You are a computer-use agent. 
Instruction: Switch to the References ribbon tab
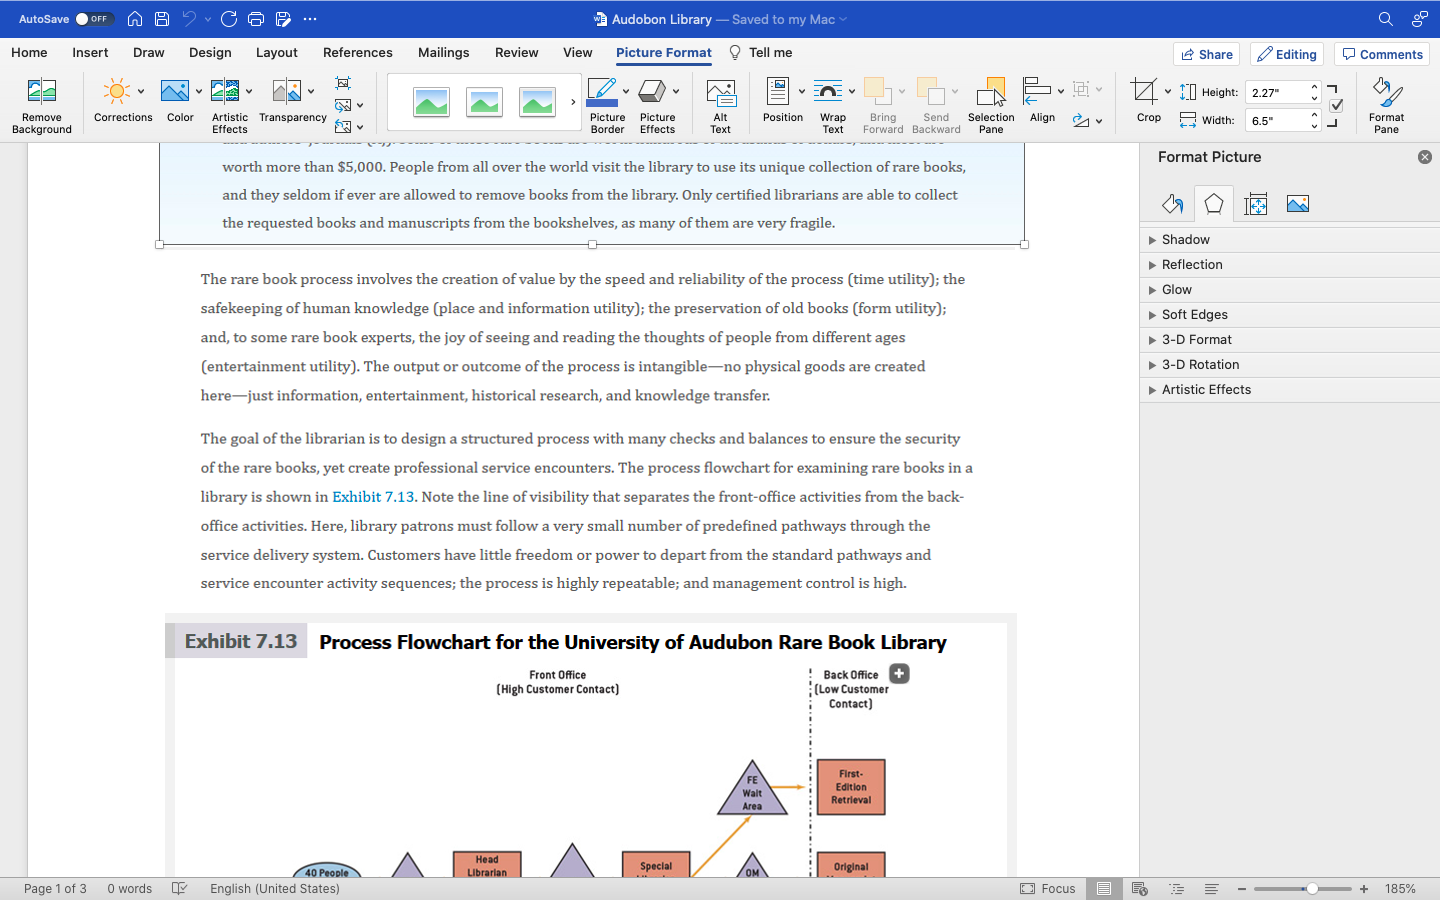[358, 53]
